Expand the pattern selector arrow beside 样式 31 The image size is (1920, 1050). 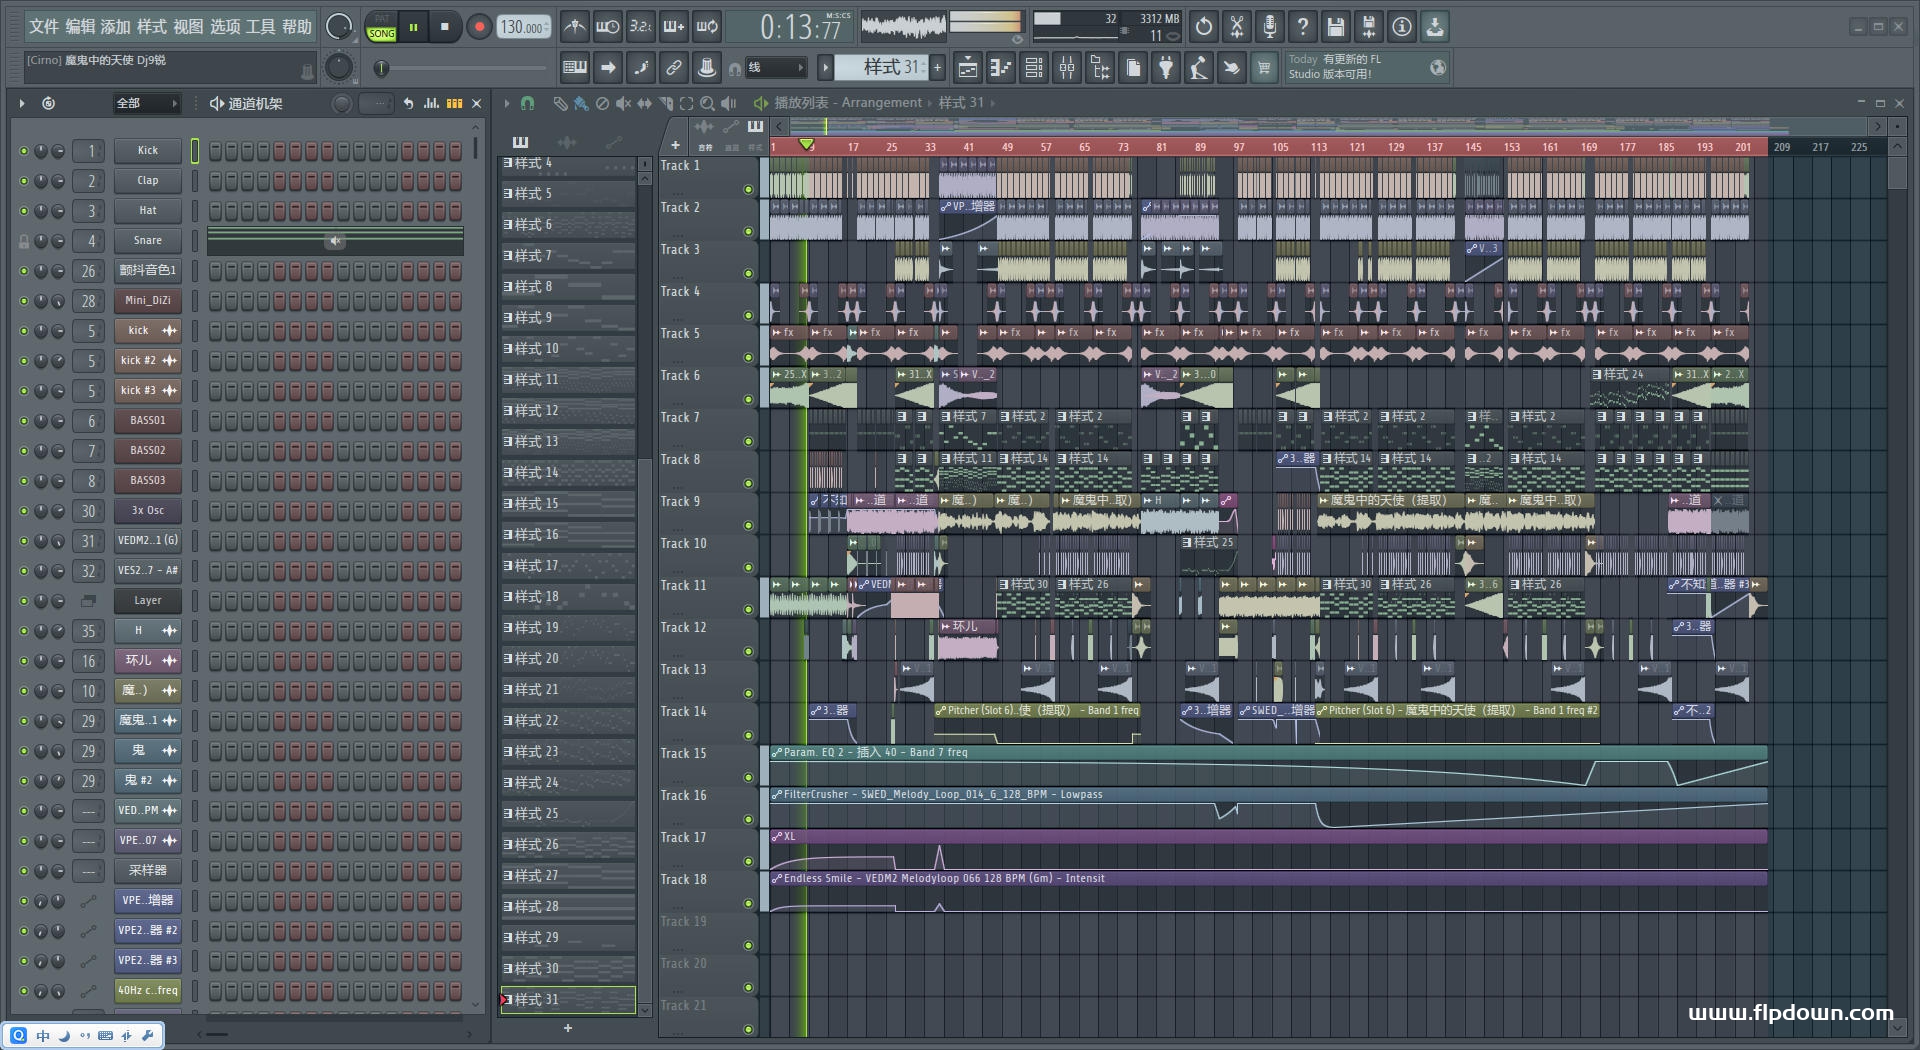pyautogui.click(x=825, y=68)
